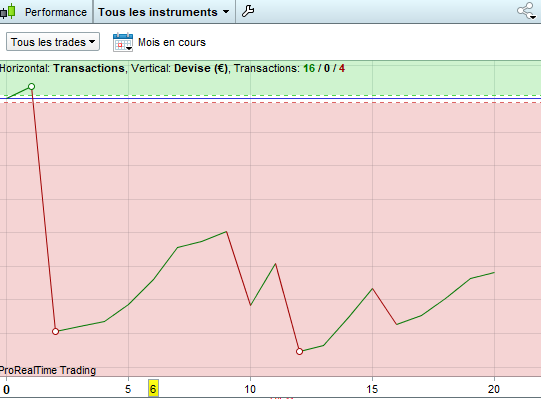This screenshot has height=399, width=541.
Task: Open the Performance tab
Action: (x=56, y=12)
